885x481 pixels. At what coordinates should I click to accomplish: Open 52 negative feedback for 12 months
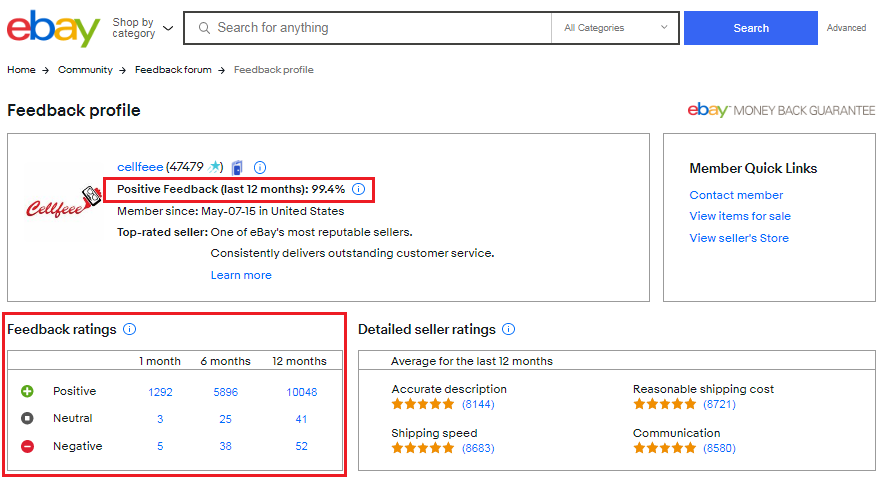pyautogui.click(x=301, y=446)
